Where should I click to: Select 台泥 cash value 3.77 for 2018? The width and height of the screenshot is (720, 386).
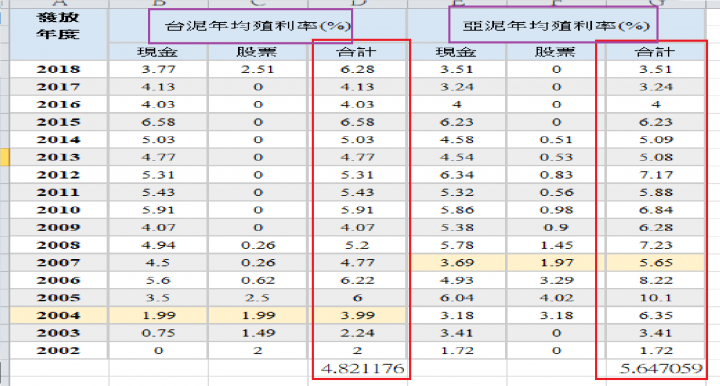(158, 69)
